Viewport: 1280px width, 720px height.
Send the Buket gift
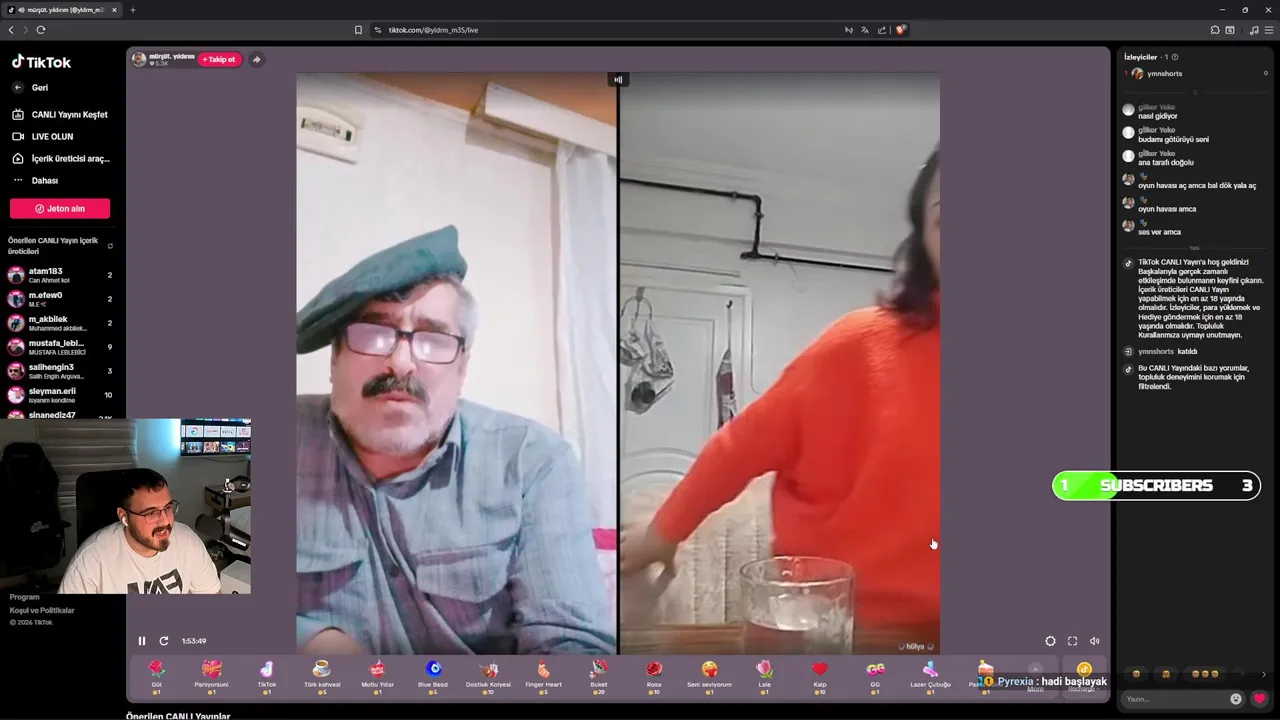599,676
